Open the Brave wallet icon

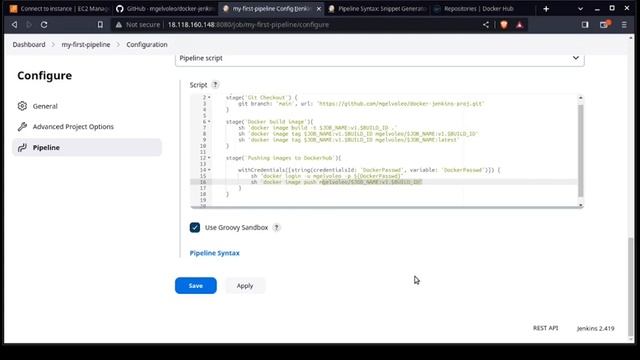pyautogui.click(x=604, y=25)
